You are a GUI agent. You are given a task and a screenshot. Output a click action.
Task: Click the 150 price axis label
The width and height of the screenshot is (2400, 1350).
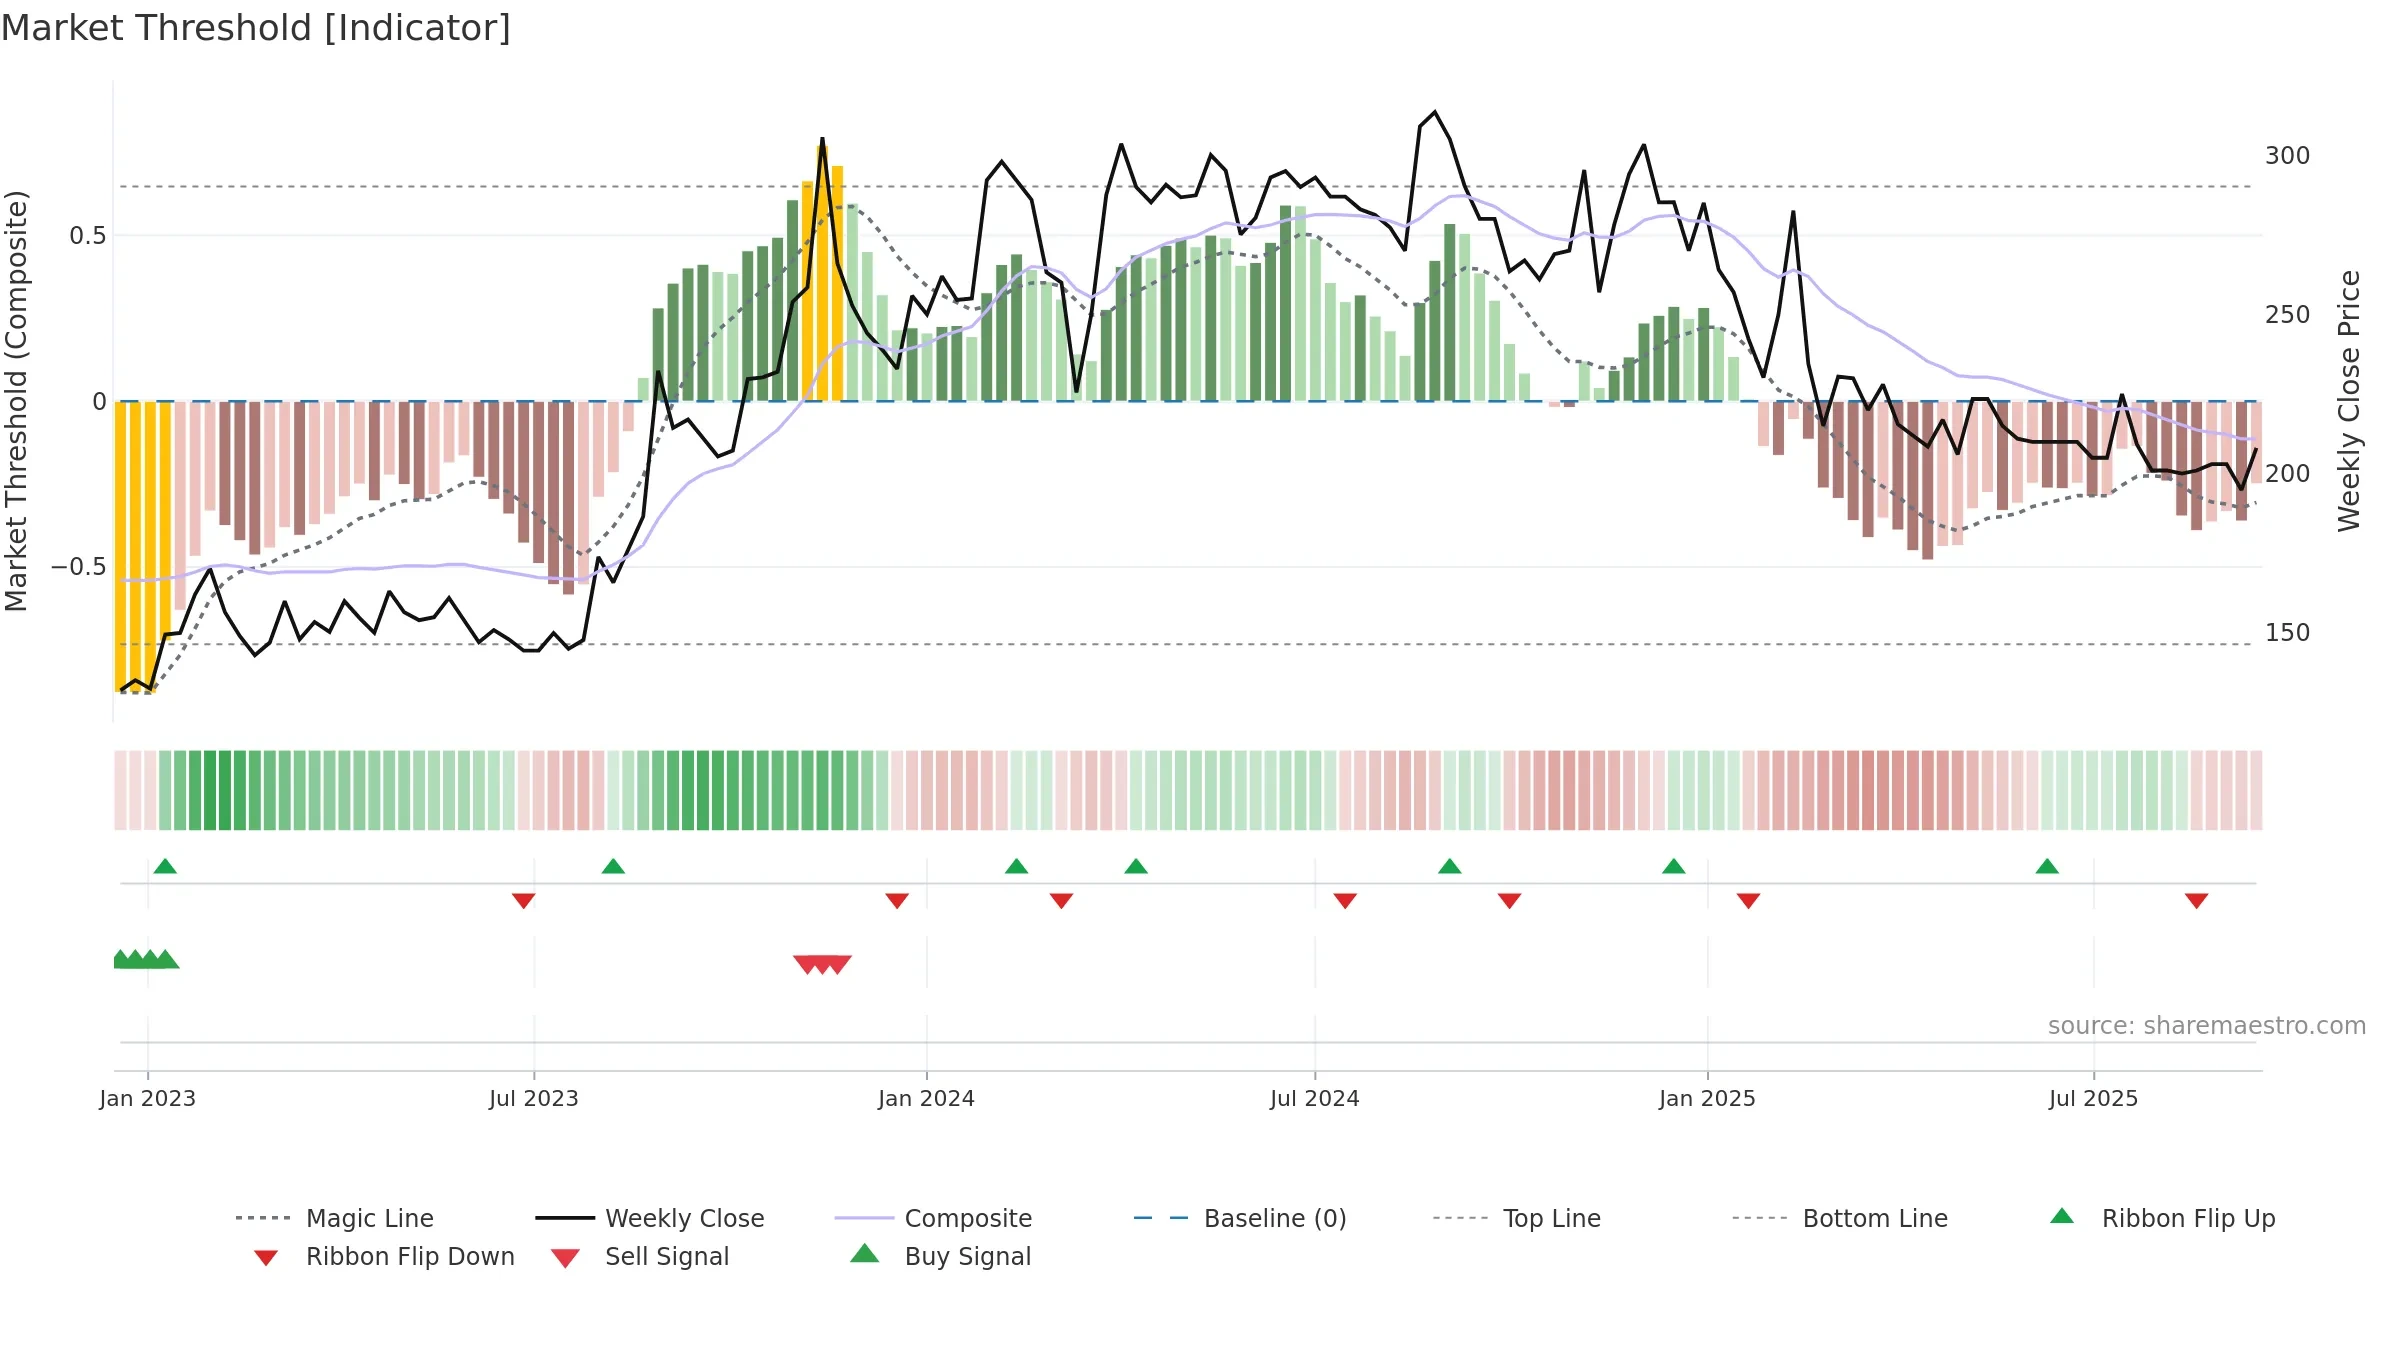tap(2287, 633)
